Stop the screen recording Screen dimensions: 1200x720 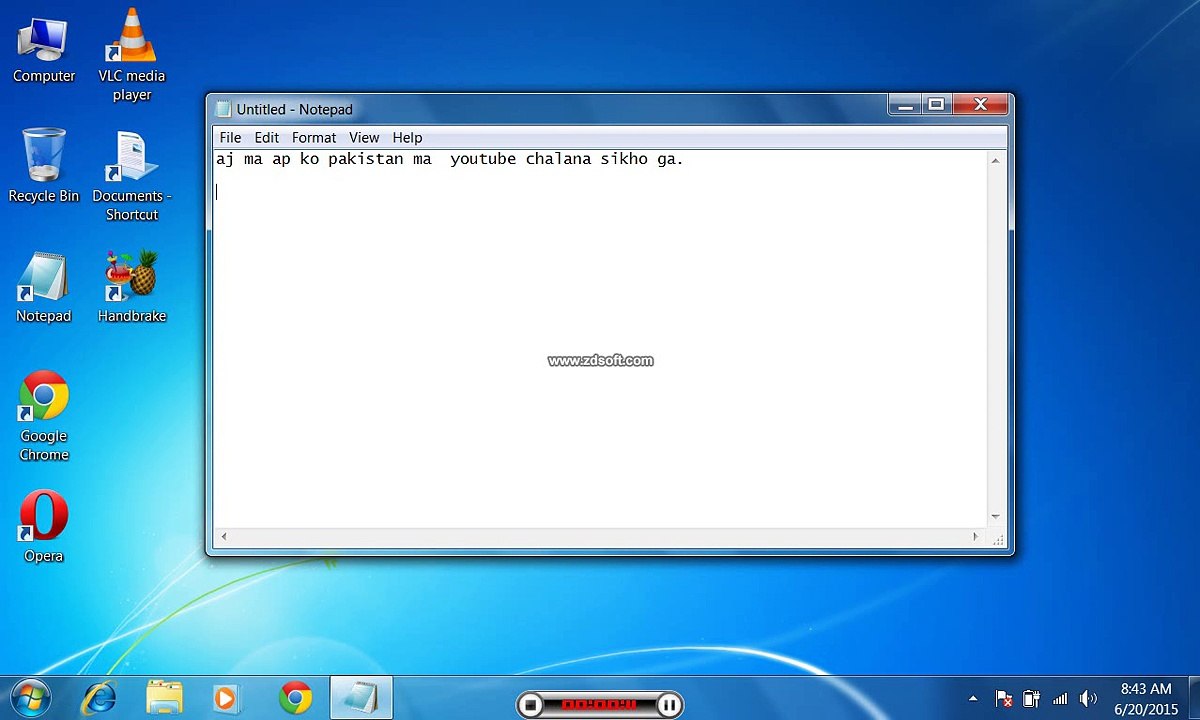(x=532, y=705)
